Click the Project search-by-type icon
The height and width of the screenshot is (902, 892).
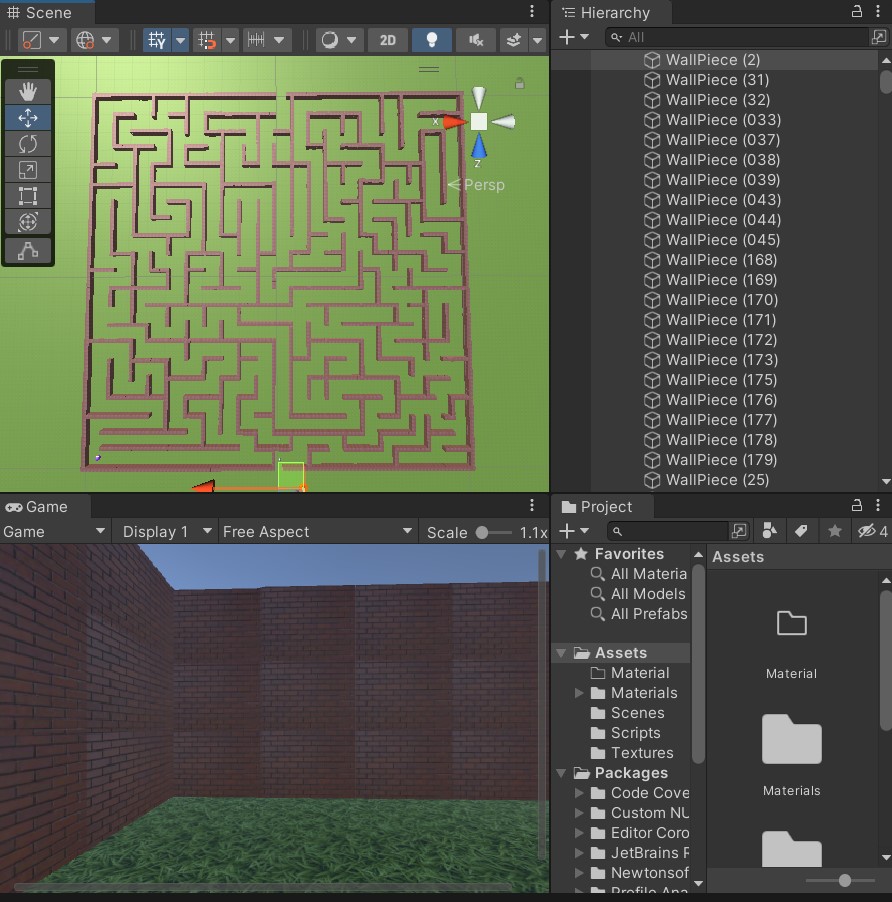tap(769, 531)
